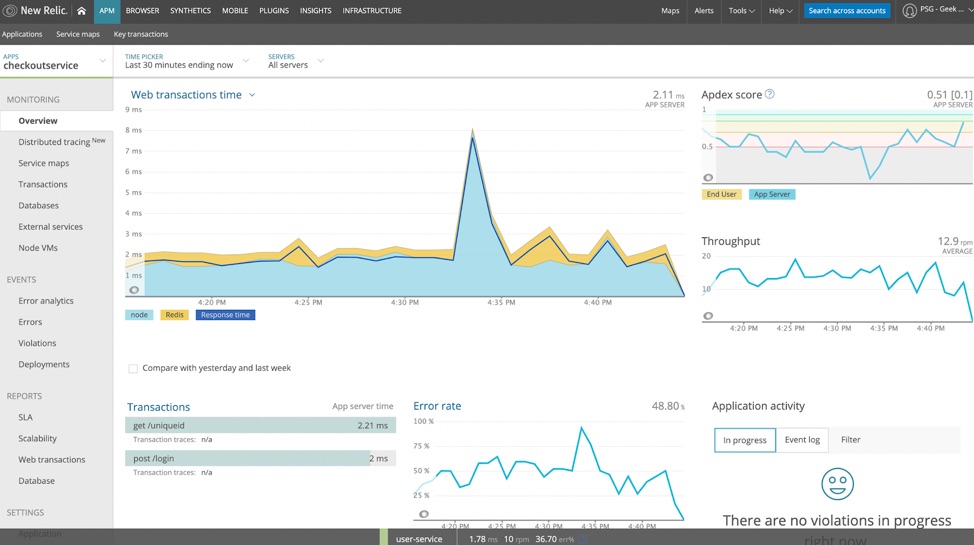974x545 pixels.
Task: Enable Compare with yesterday and last week
Action: tap(133, 369)
